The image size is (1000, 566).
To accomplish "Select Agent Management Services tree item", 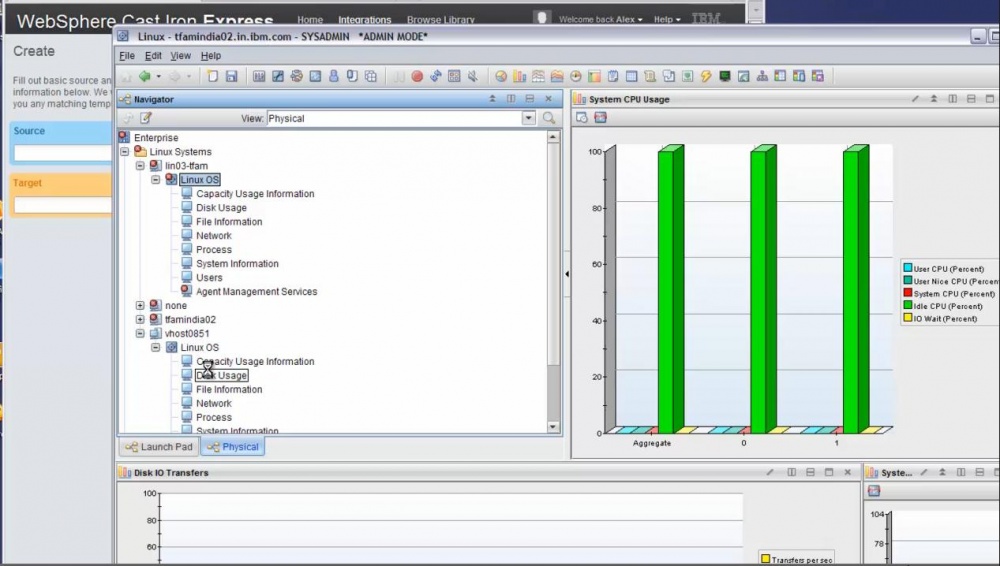I will pyautogui.click(x=256, y=292).
